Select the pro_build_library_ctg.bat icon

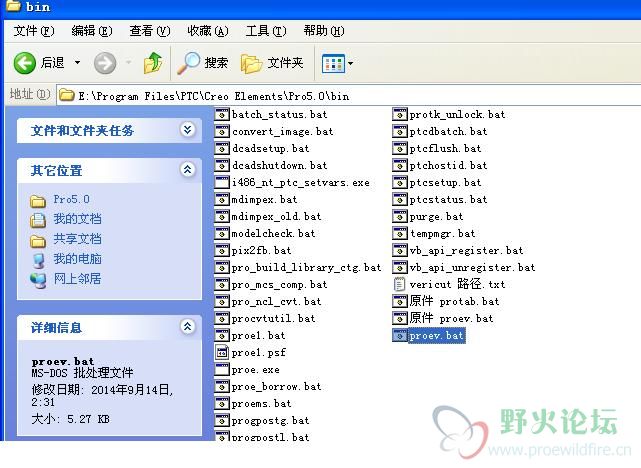pyautogui.click(x=222, y=267)
